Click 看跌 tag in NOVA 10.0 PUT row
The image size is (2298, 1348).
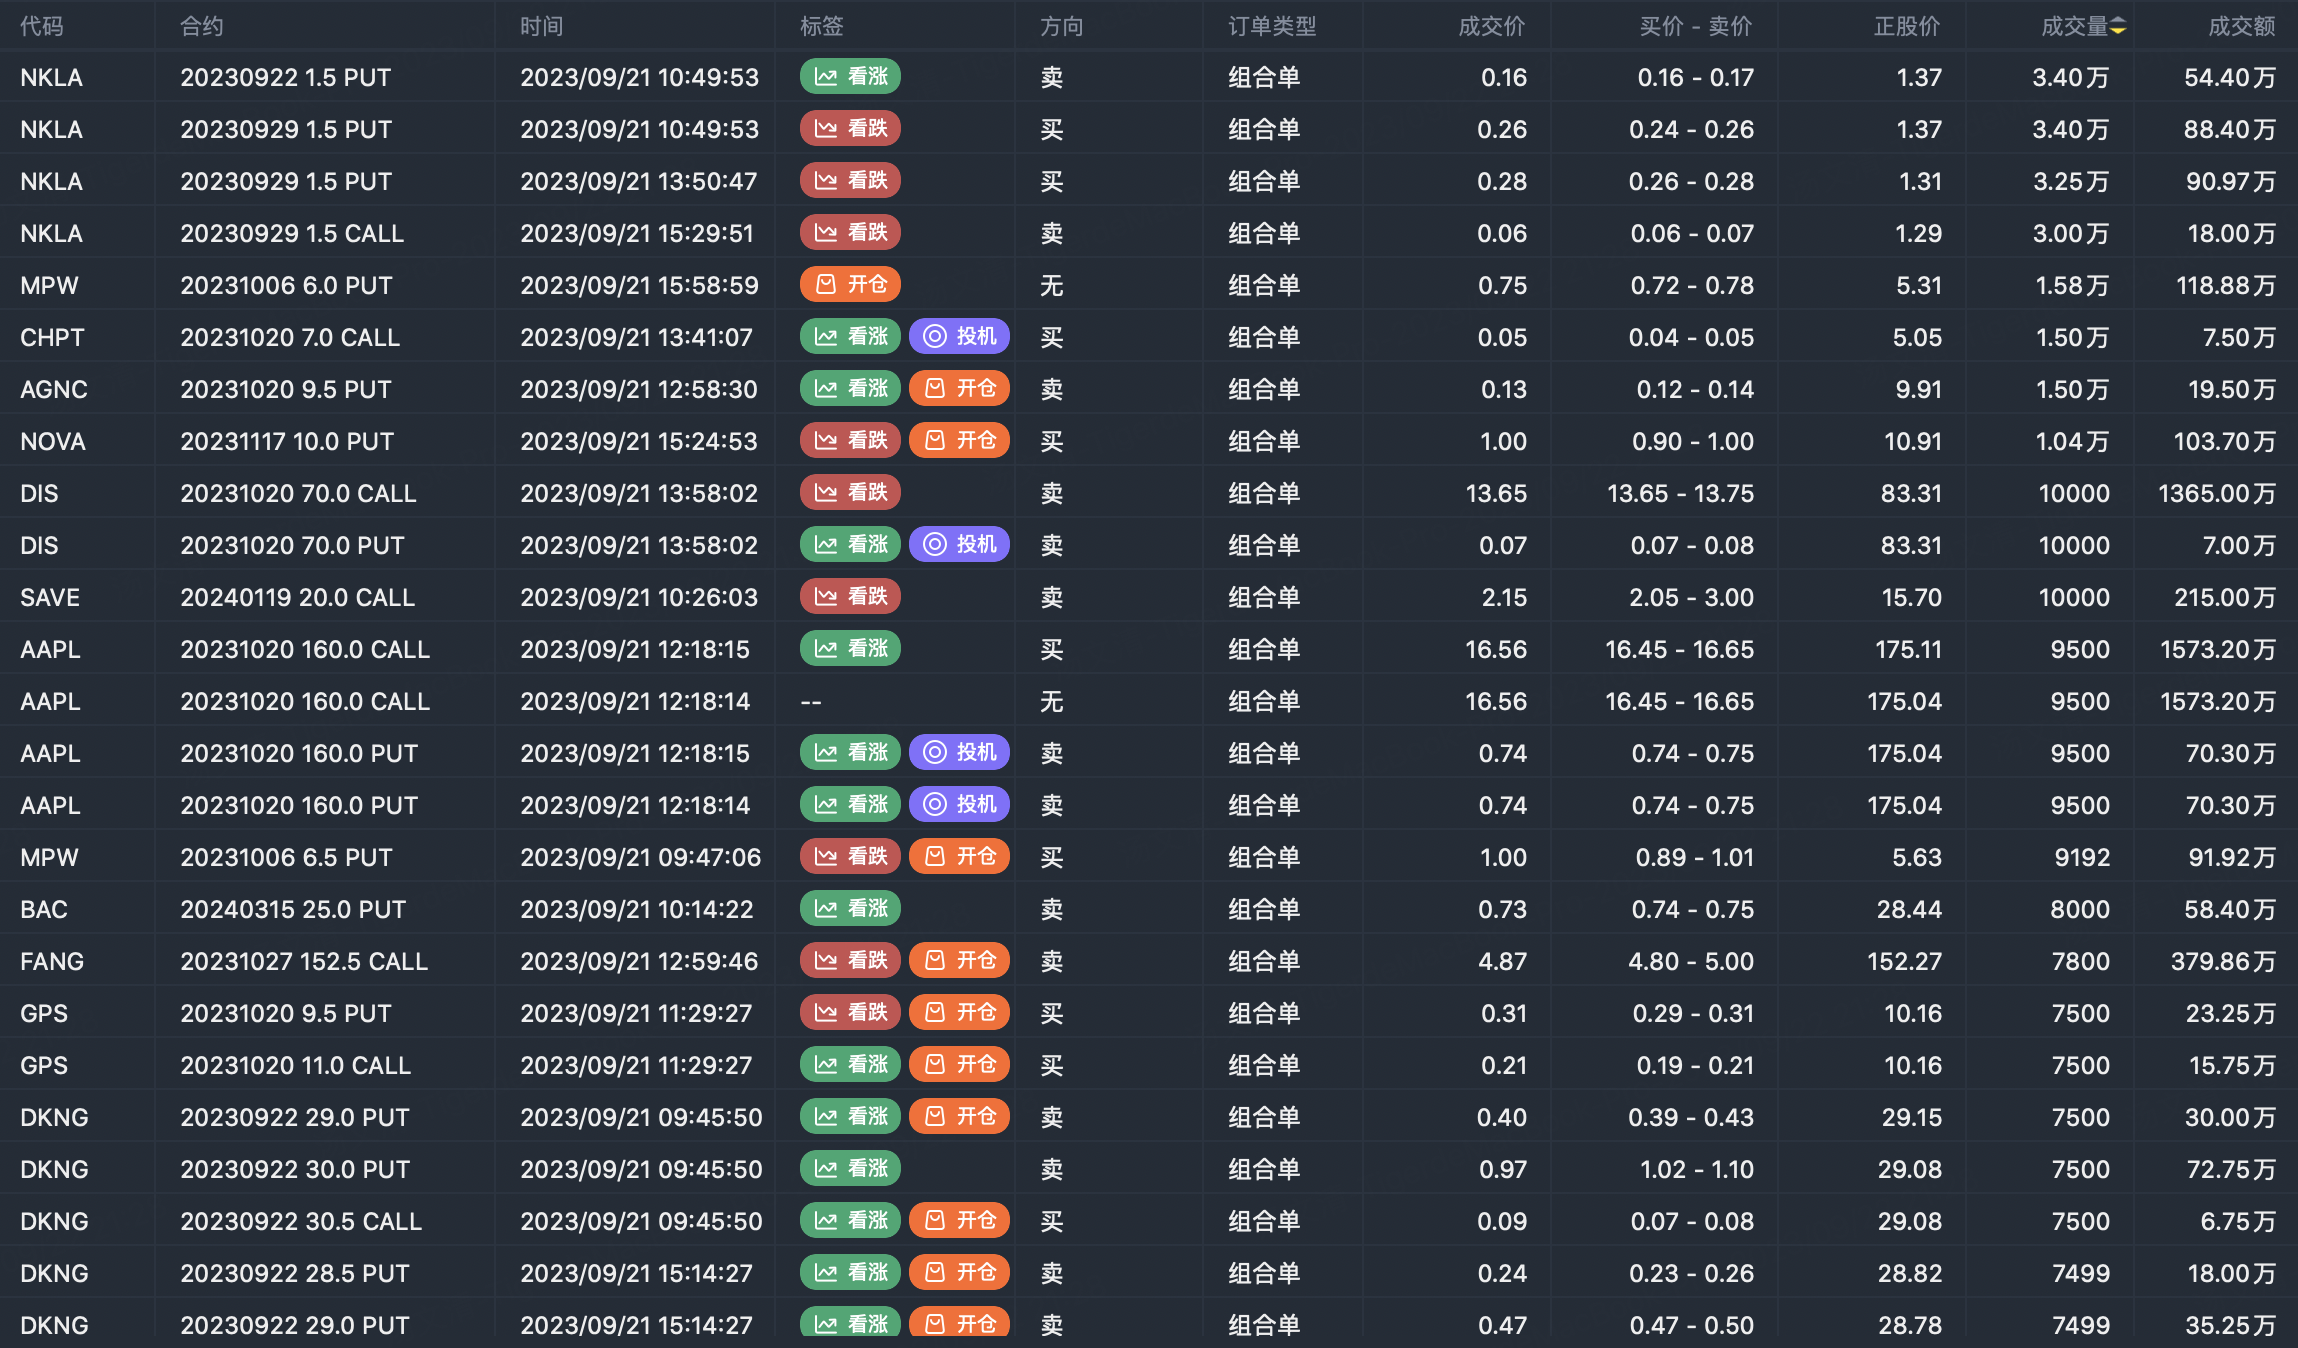pos(850,440)
